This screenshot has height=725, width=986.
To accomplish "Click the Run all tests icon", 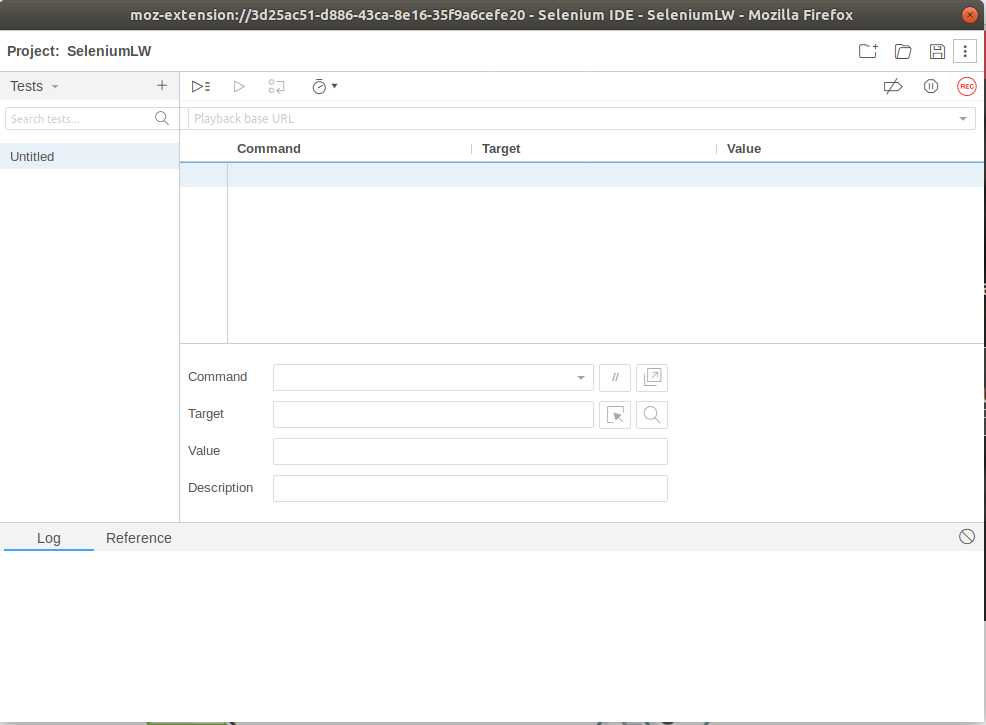I will point(201,87).
